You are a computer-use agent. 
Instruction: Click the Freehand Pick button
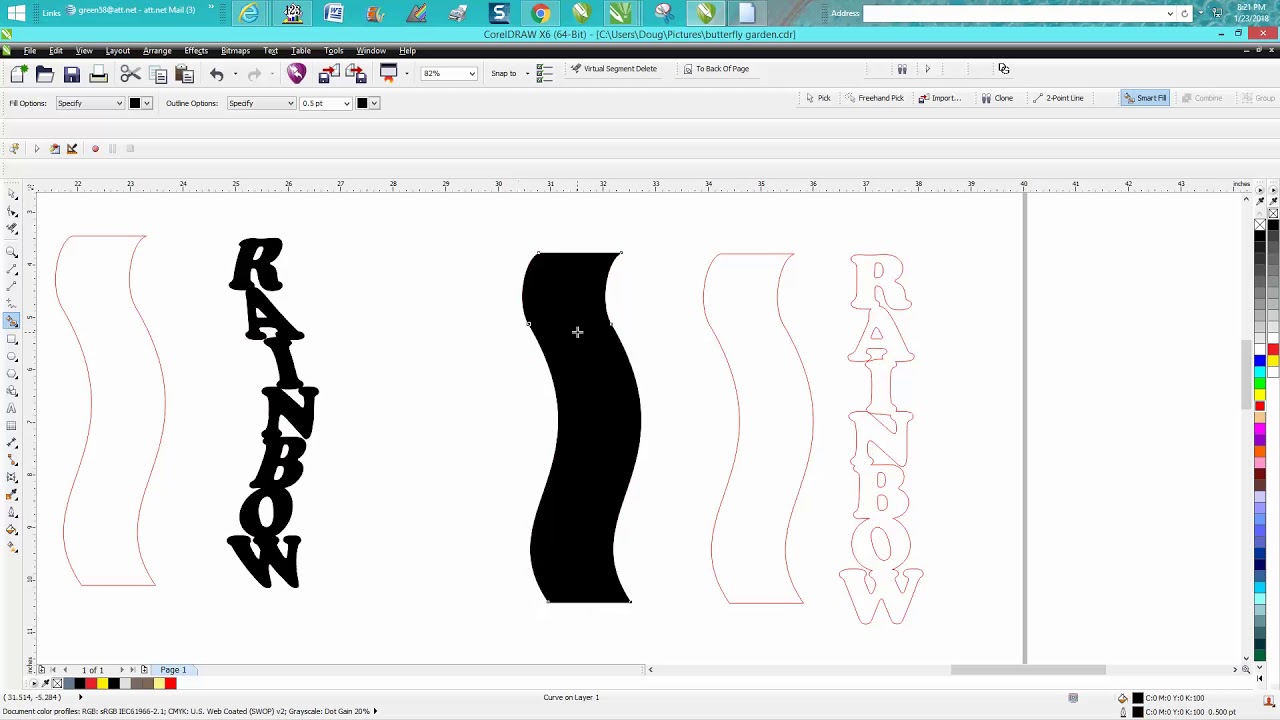click(x=874, y=98)
